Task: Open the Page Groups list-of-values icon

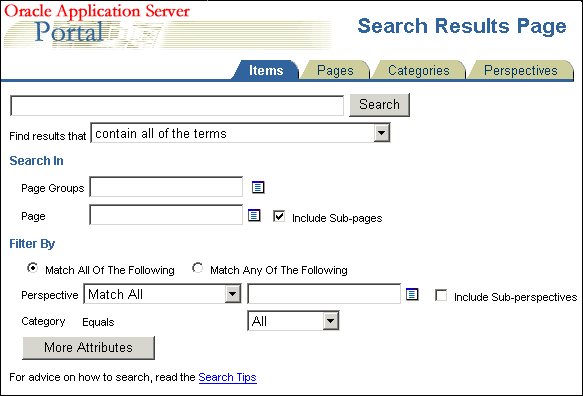Action: [x=258, y=187]
